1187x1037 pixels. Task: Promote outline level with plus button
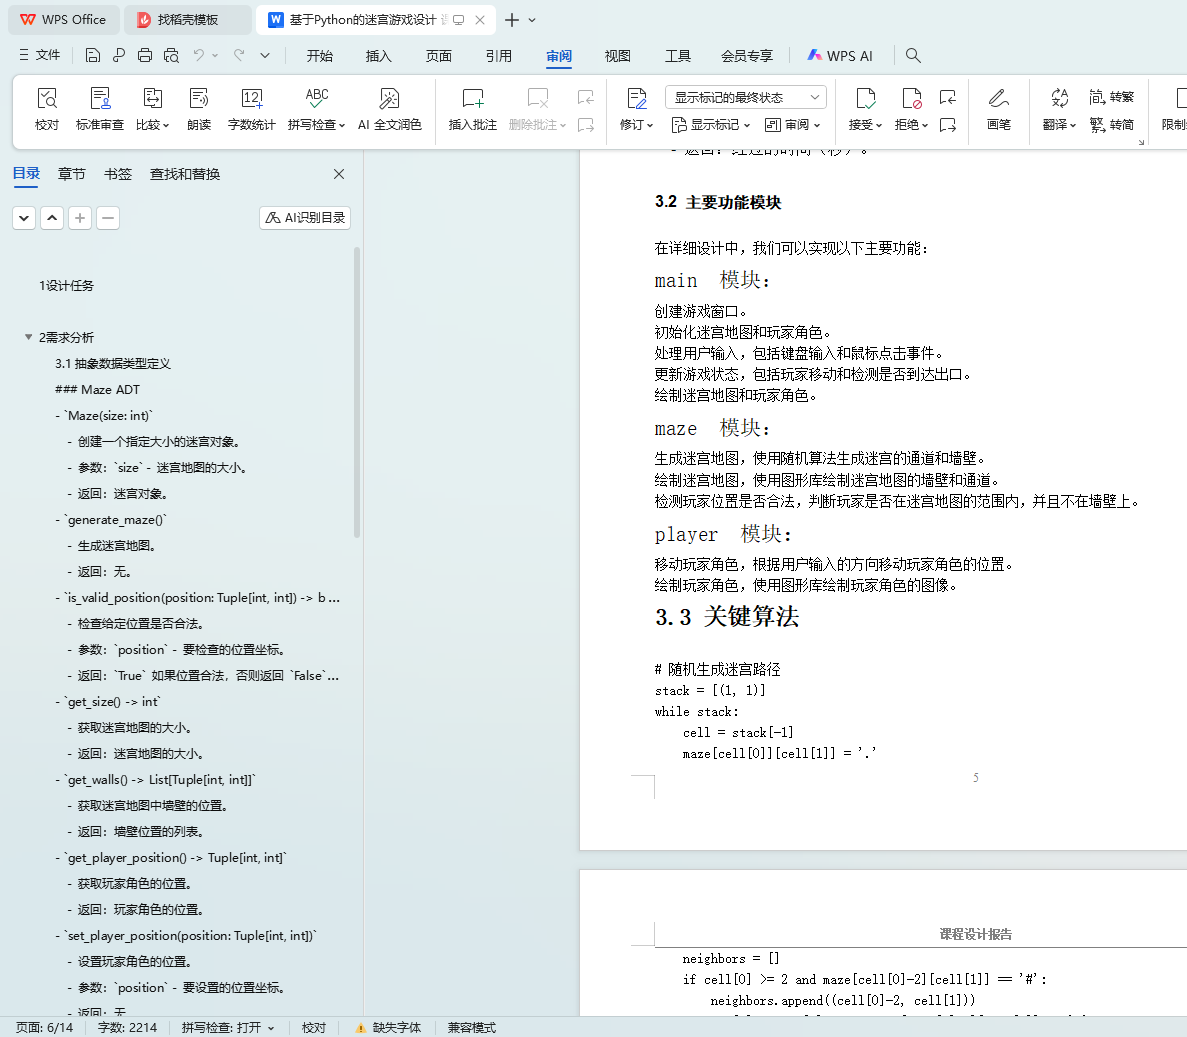click(79, 218)
